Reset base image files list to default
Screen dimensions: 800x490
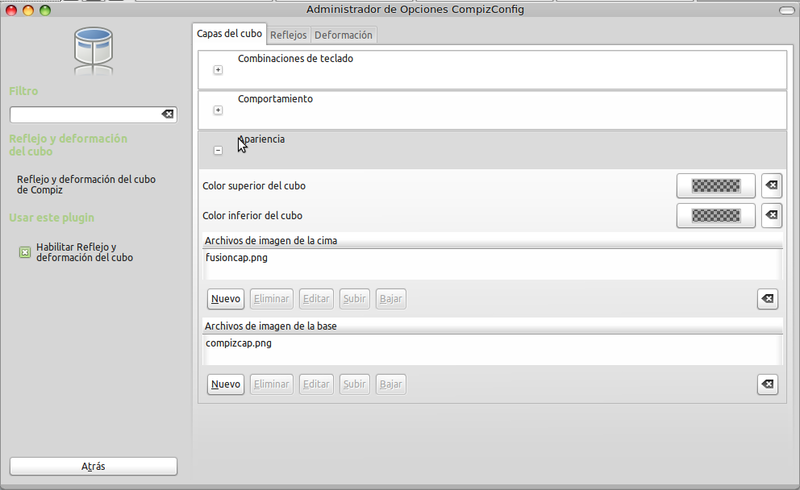click(767, 385)
